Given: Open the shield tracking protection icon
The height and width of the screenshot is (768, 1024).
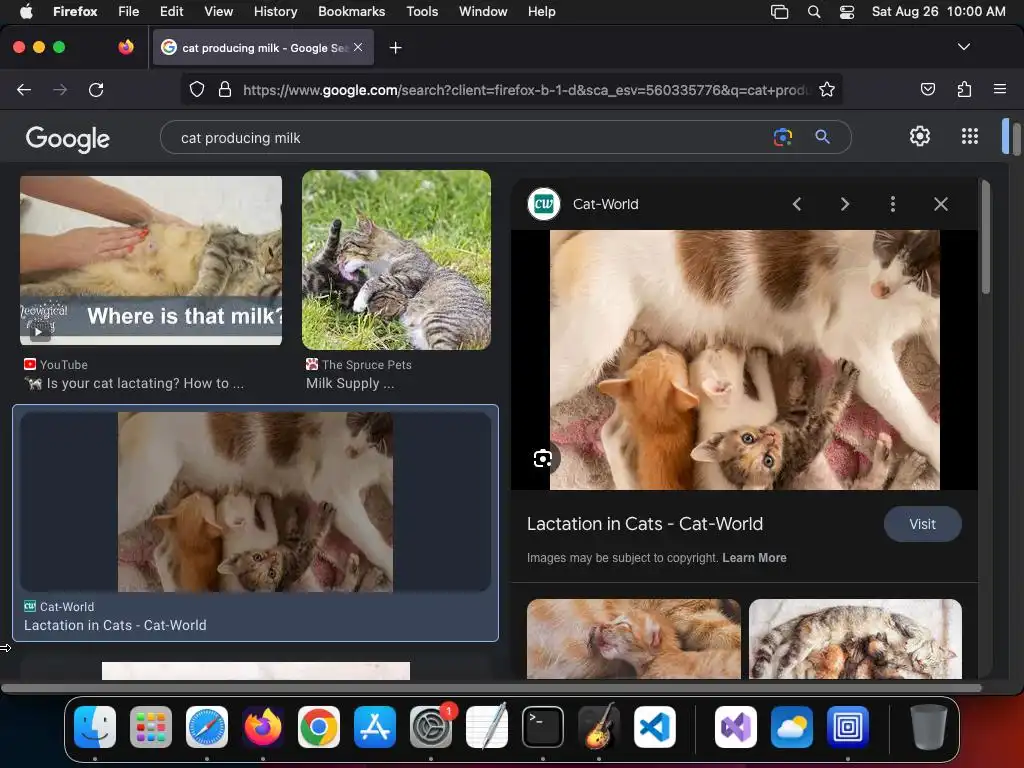Looking at the screenshot, I should (197, 89).
